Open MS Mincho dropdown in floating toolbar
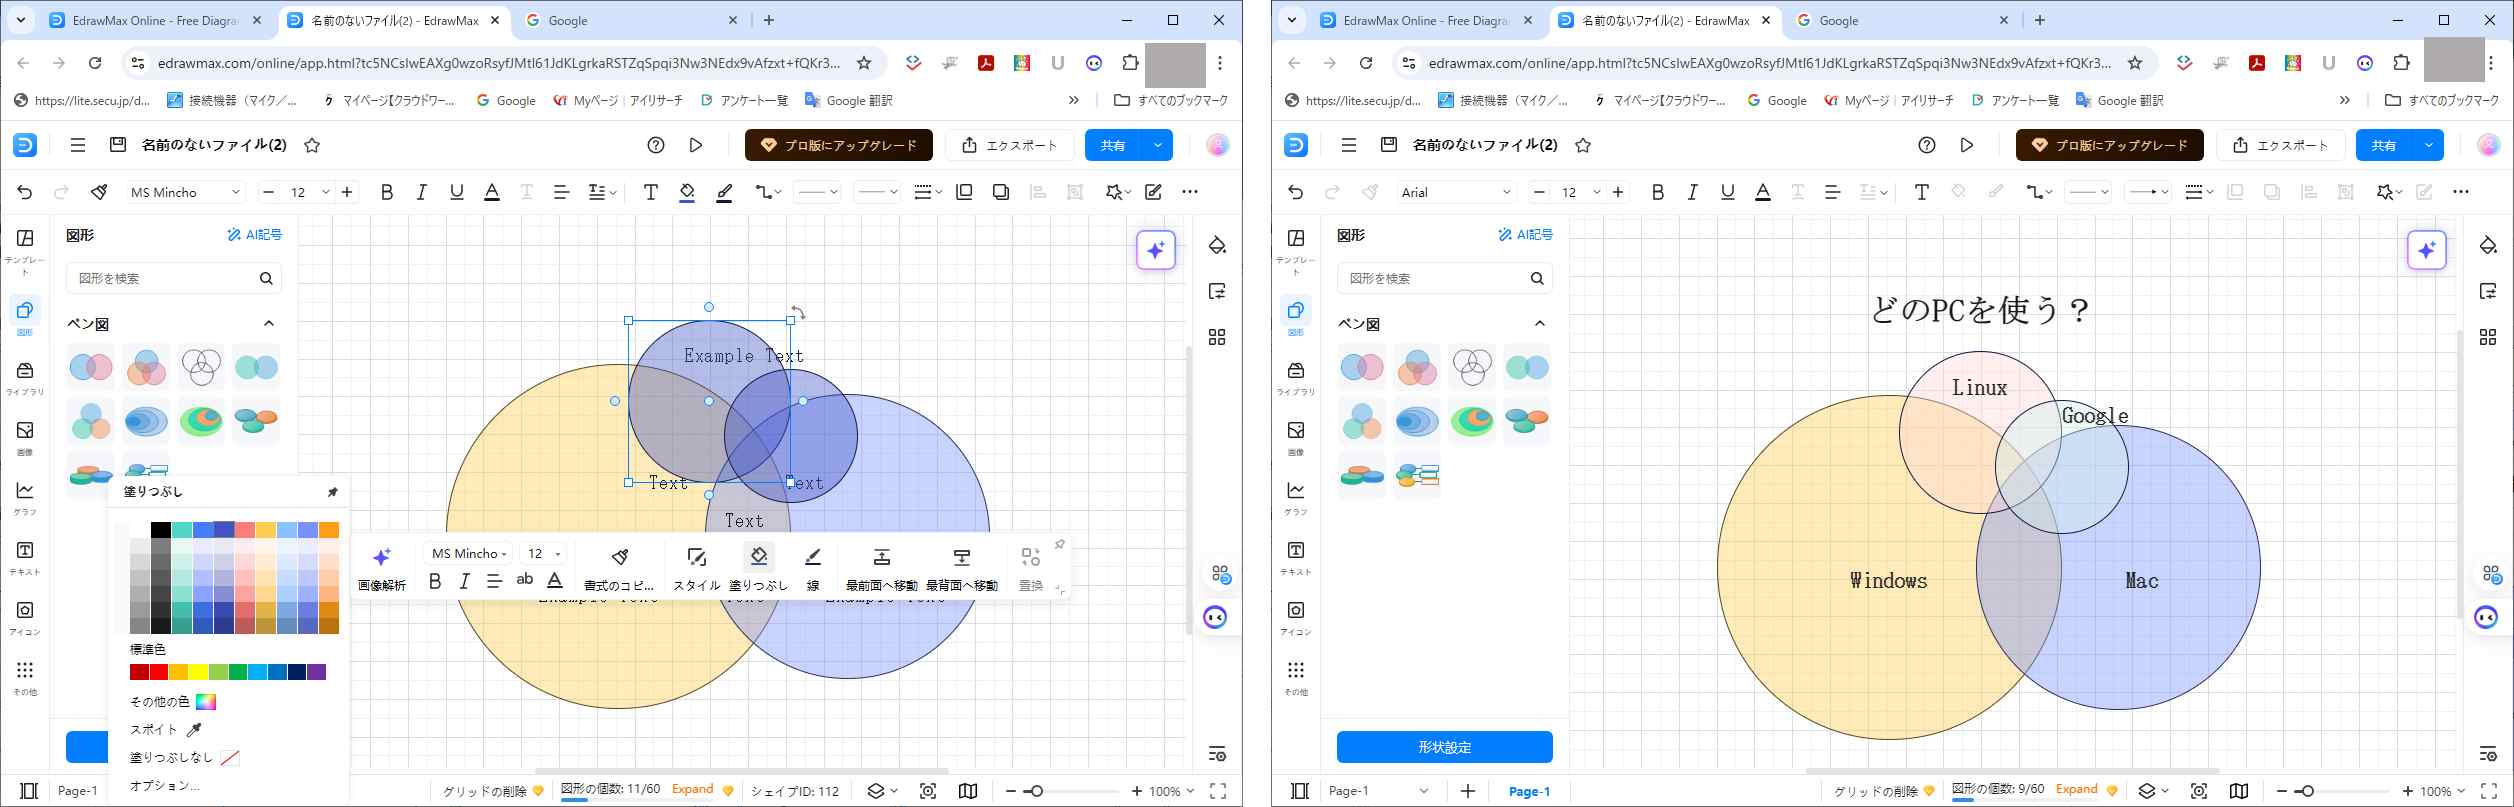Viewport: 2514px width, 807px height. pyautogui.click(x=469, y=553)
